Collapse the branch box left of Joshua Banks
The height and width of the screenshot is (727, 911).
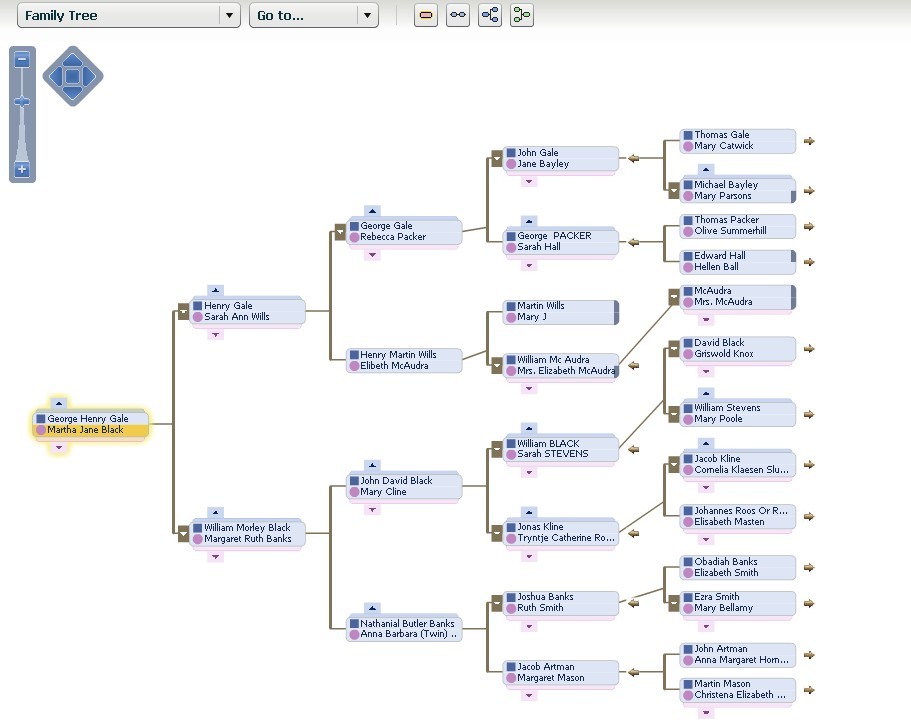[497, 603]
